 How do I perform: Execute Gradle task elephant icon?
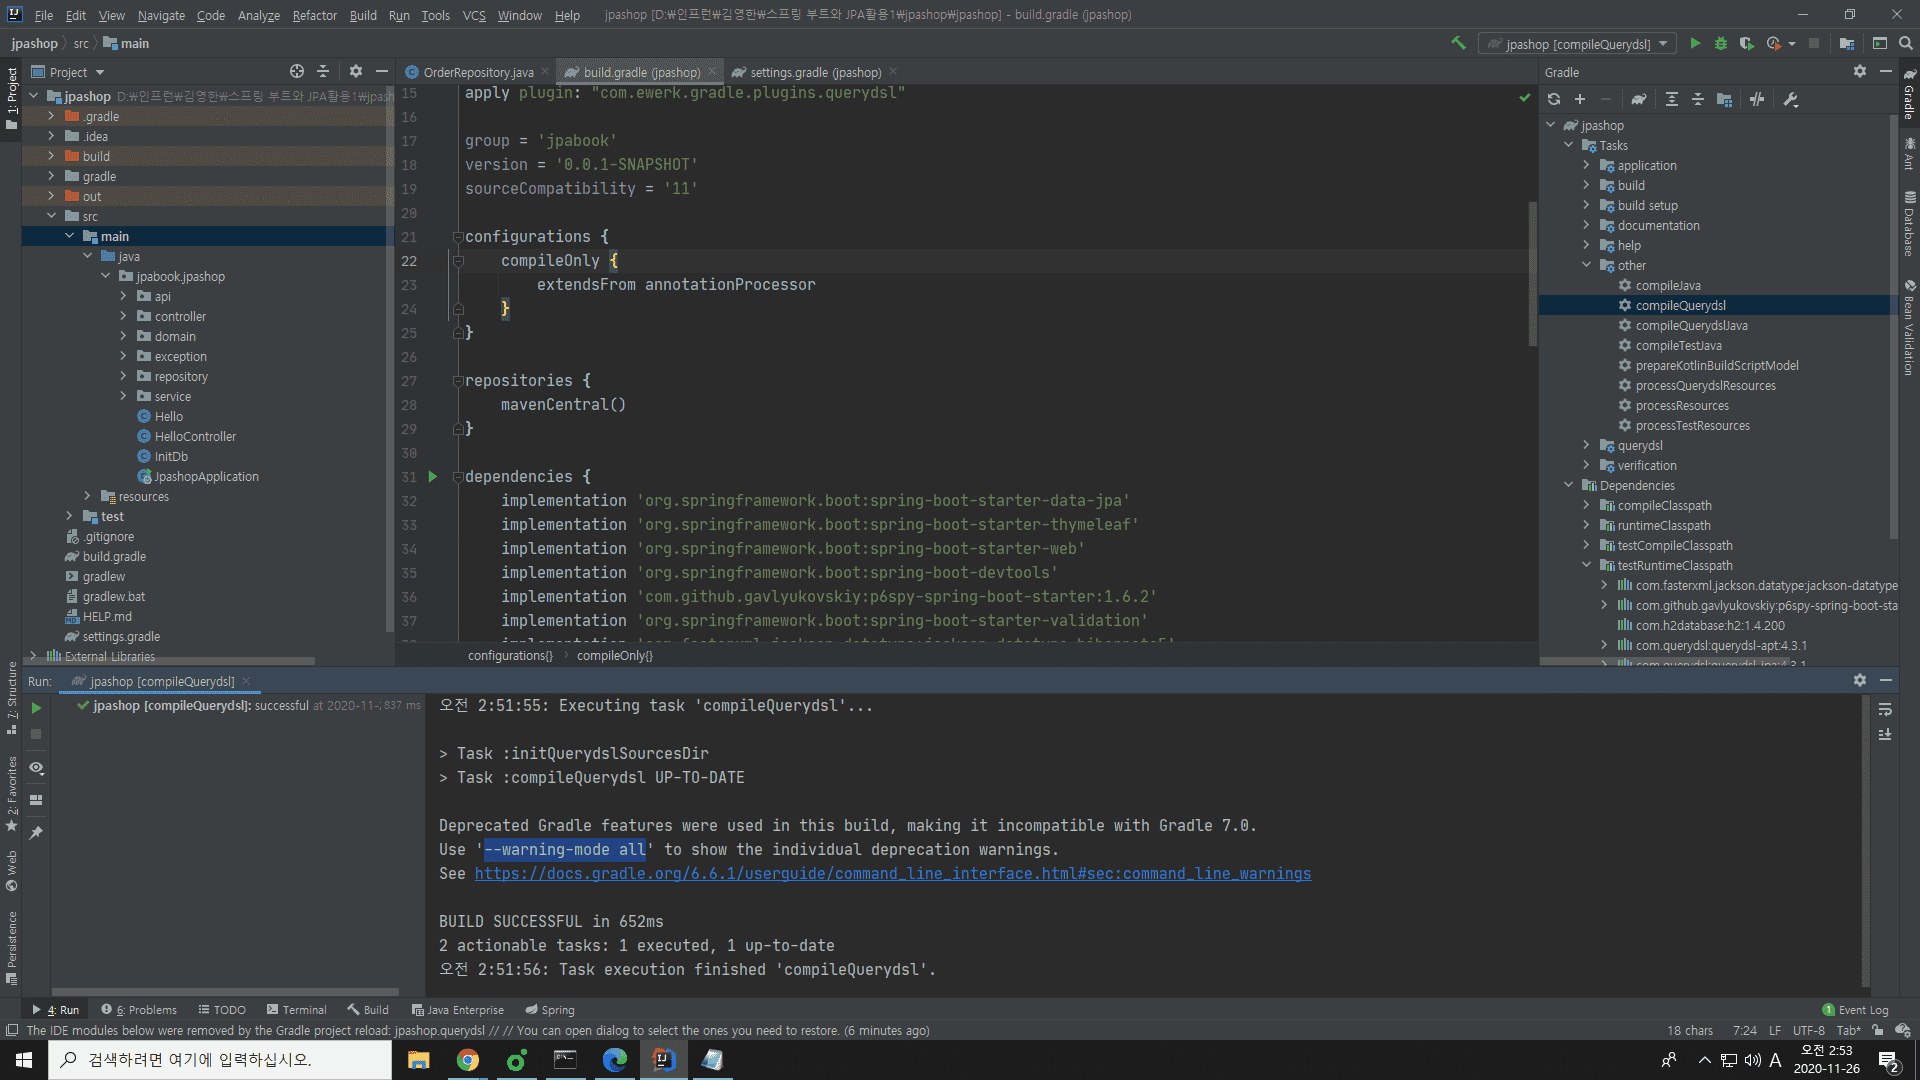coord(1638,99)
